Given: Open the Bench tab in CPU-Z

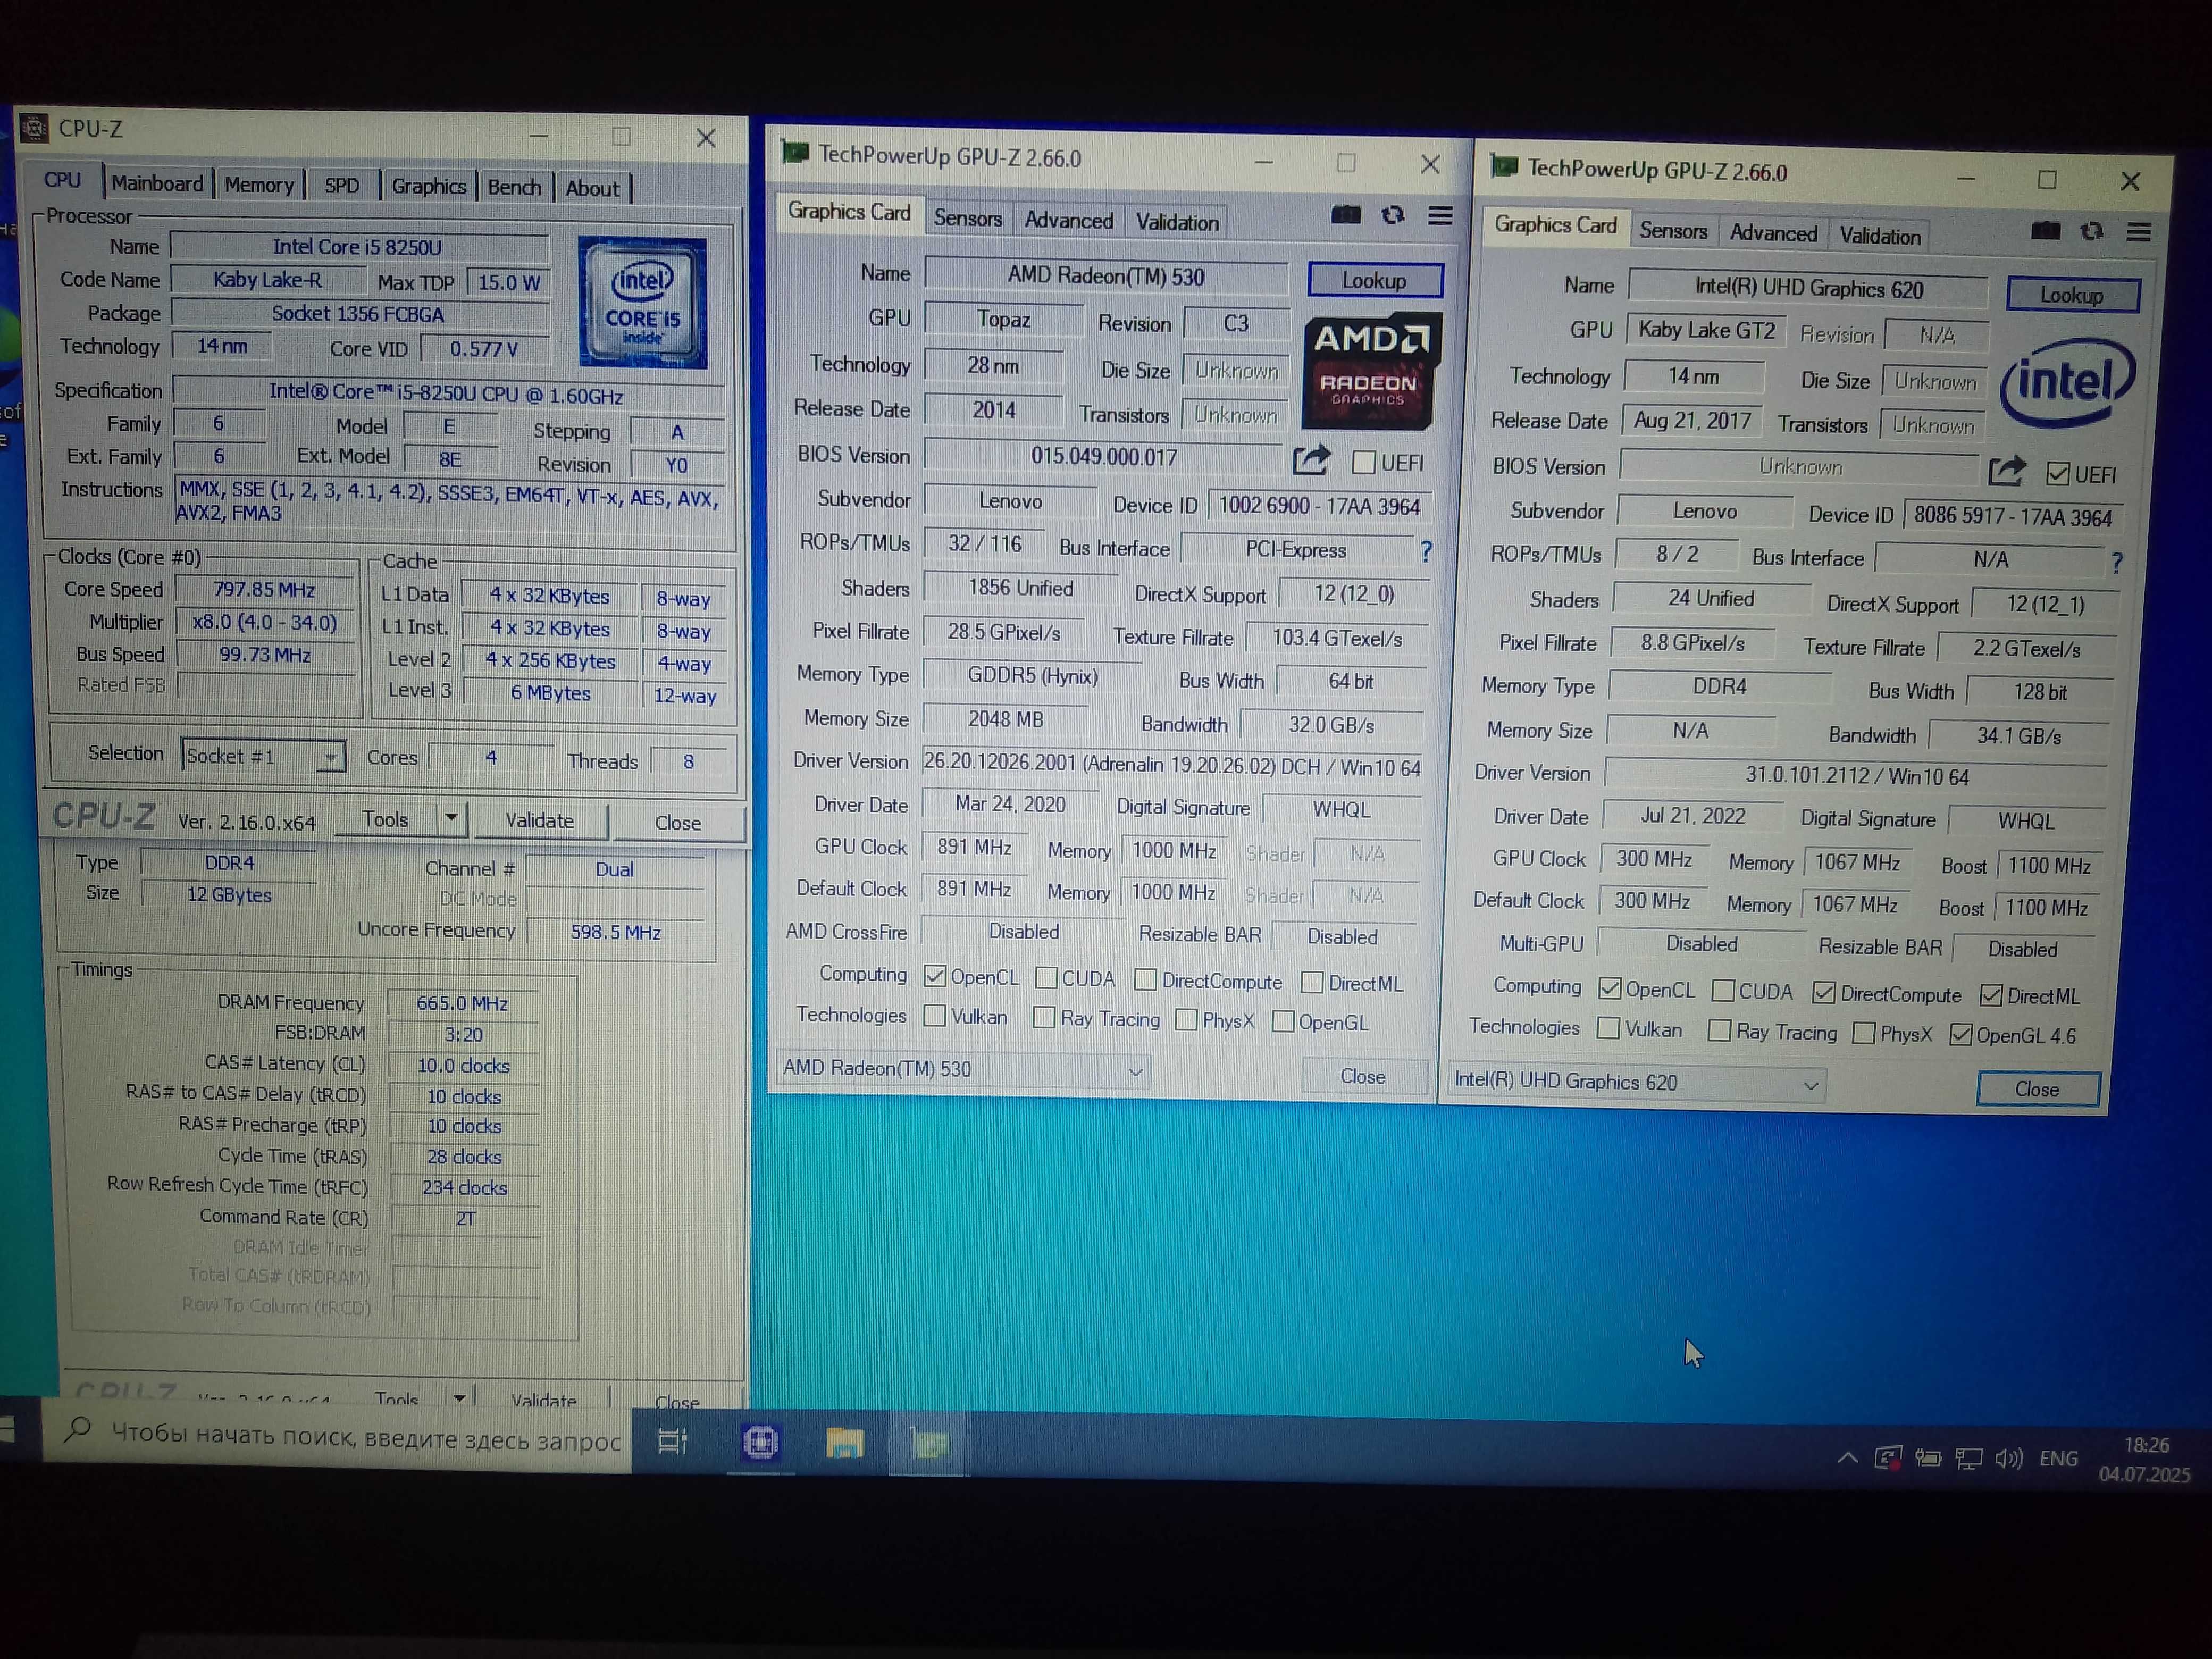Looking at the screenshot, I should click(x=514, y=188).
